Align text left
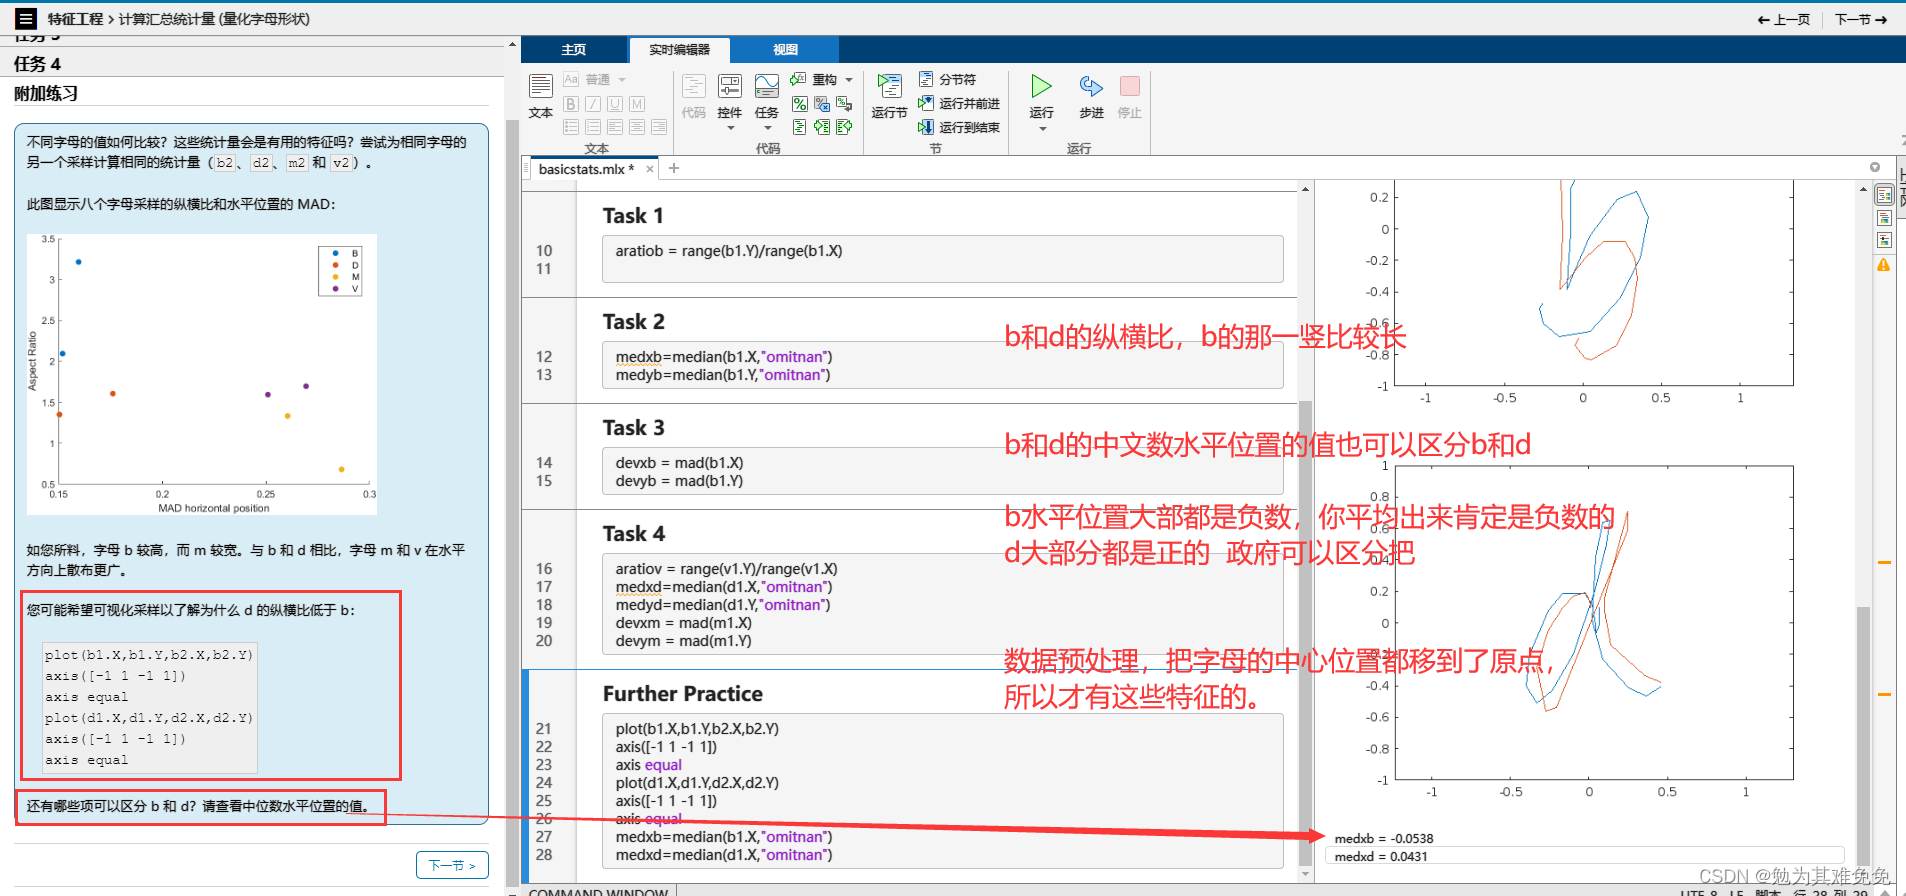Screen dimensions: 1906x896 coord(615,127)
